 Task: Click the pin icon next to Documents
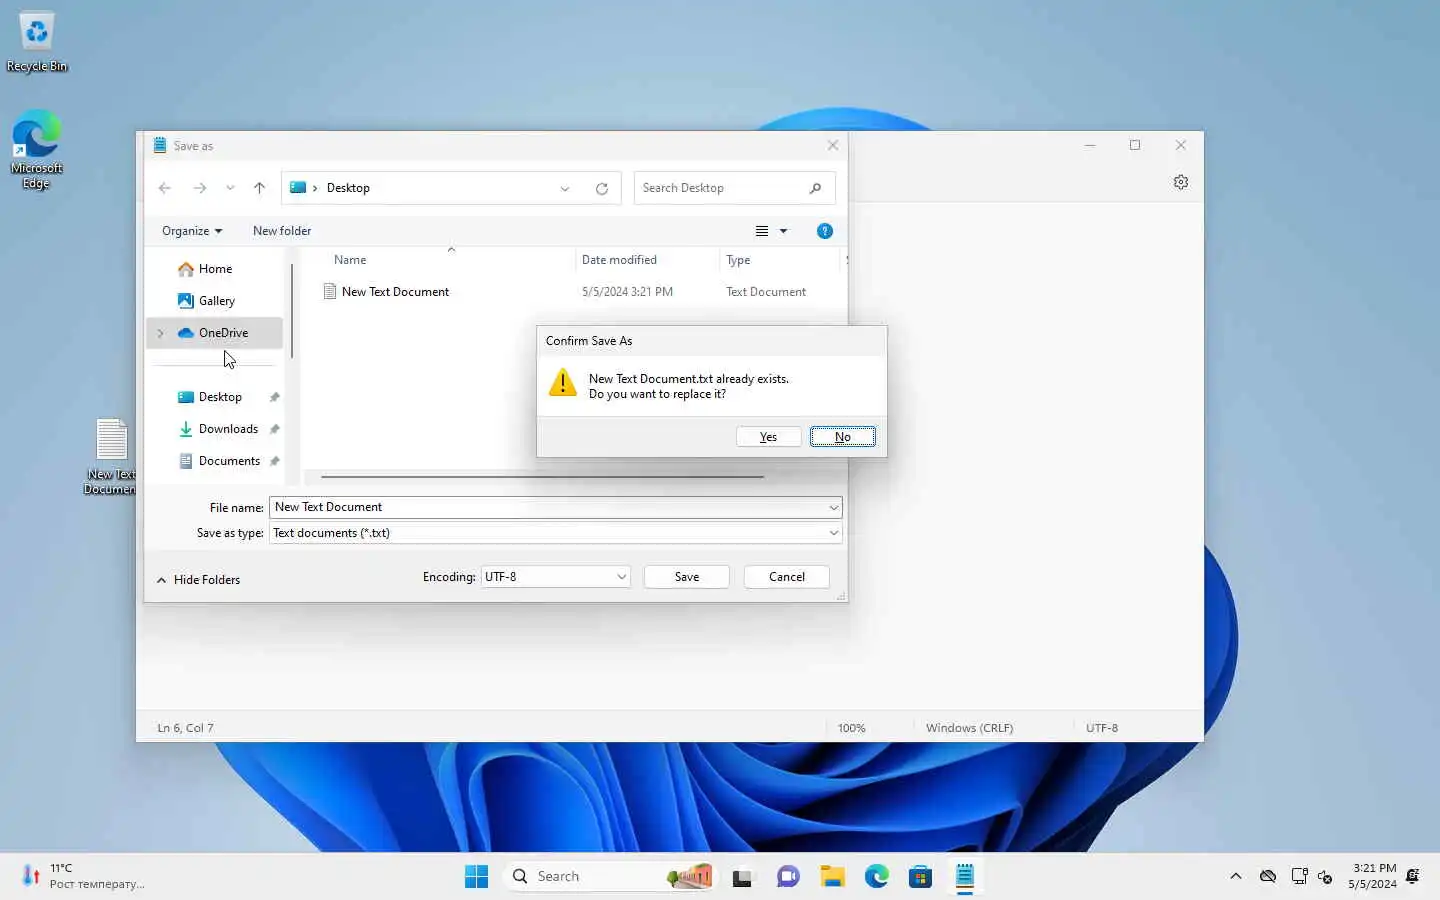tap(274, 461)
